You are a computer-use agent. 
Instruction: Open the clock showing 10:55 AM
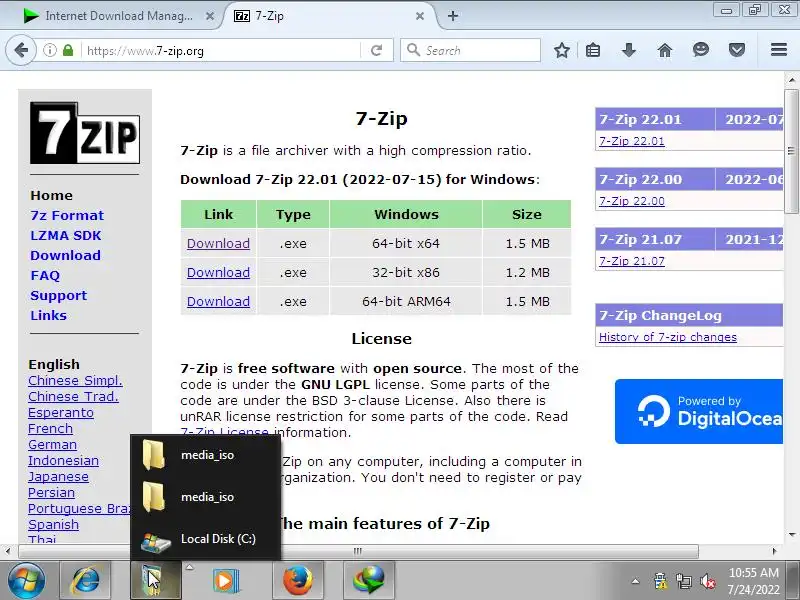tap(754, 581)
